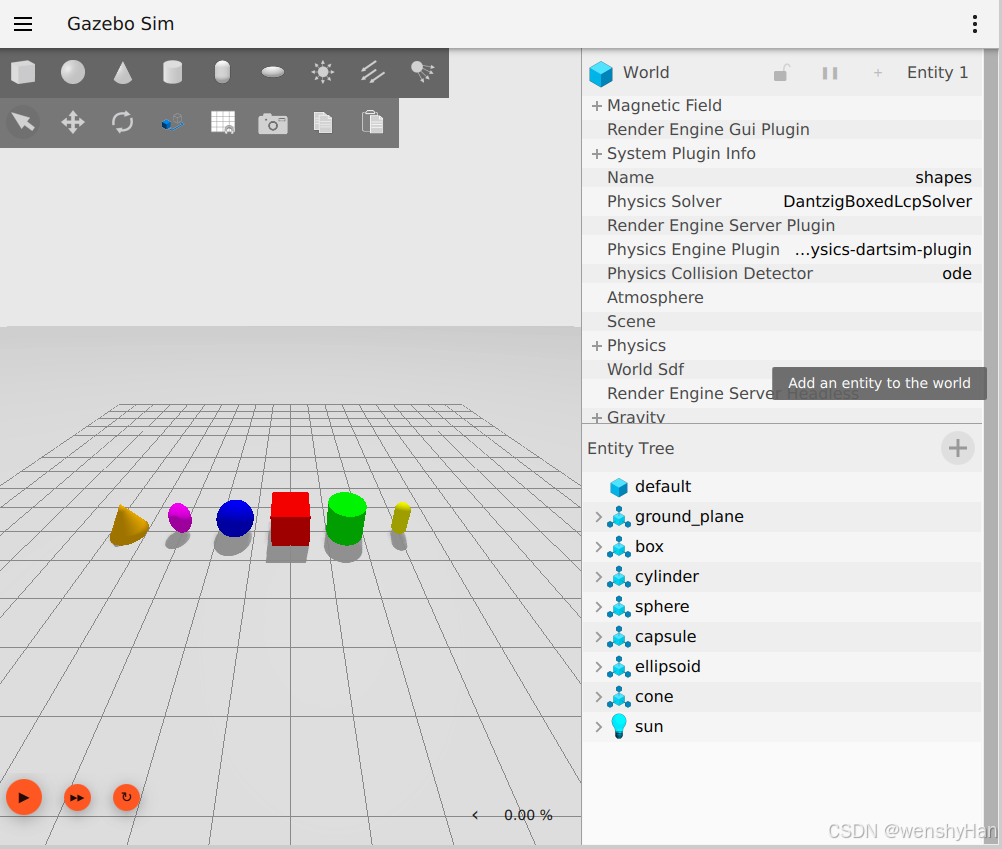The height and width of the screenshot is (849, 1002).
Task: Click the Render Engine Gui Plugin row
Action: click(x=782, y=130)
